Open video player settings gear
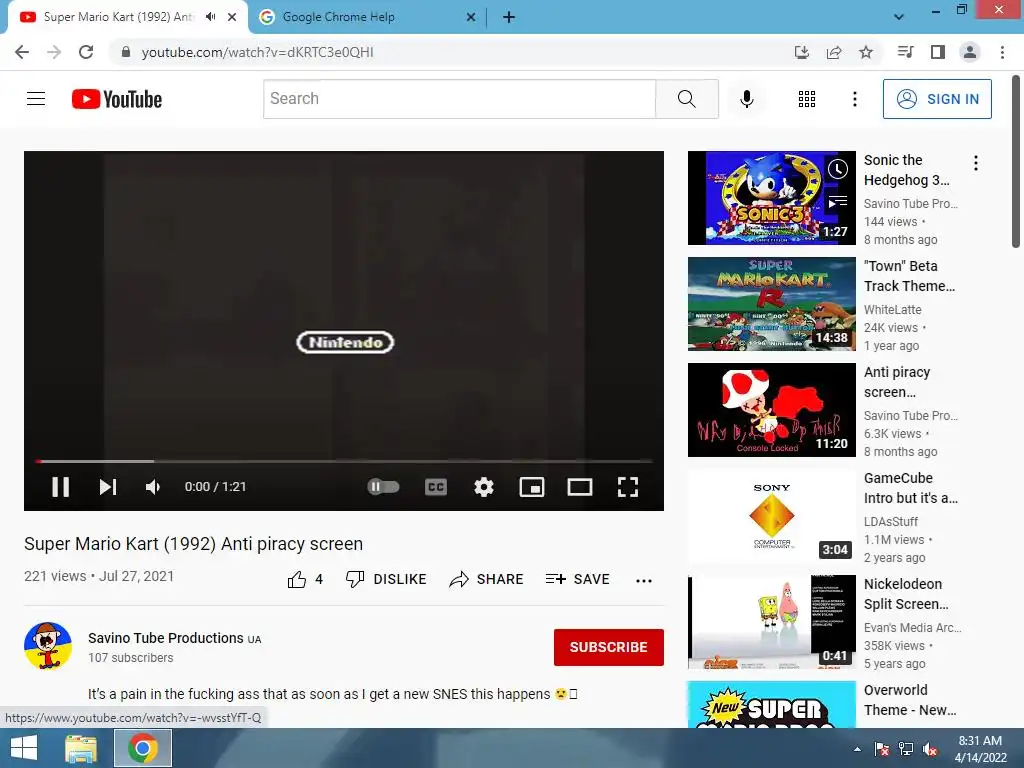The height and width of the screenshot is (768, 1024). (x=484, y=487)
